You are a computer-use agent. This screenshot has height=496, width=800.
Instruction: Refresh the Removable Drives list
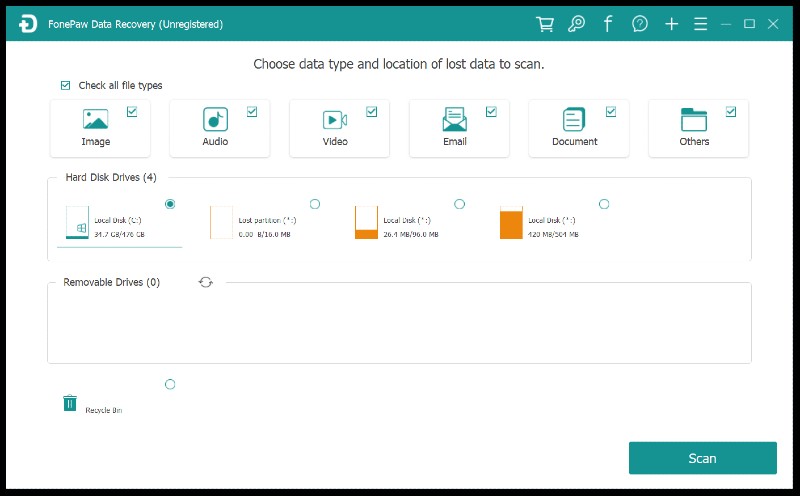[206, 282]
